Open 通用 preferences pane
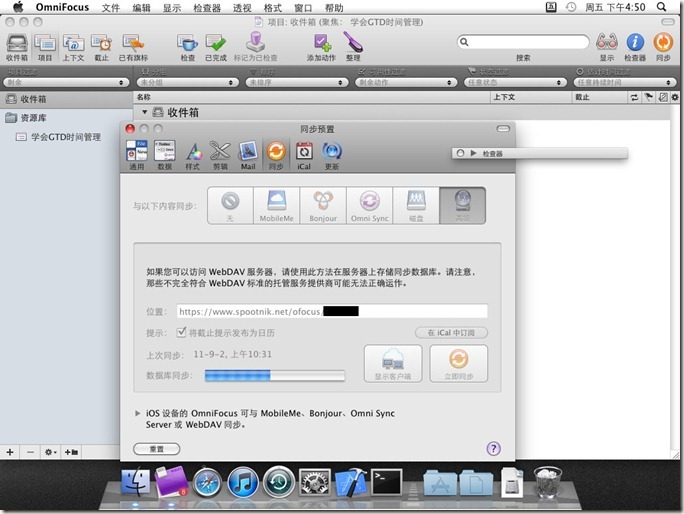The image size is (684, 514). click(137, 155)
